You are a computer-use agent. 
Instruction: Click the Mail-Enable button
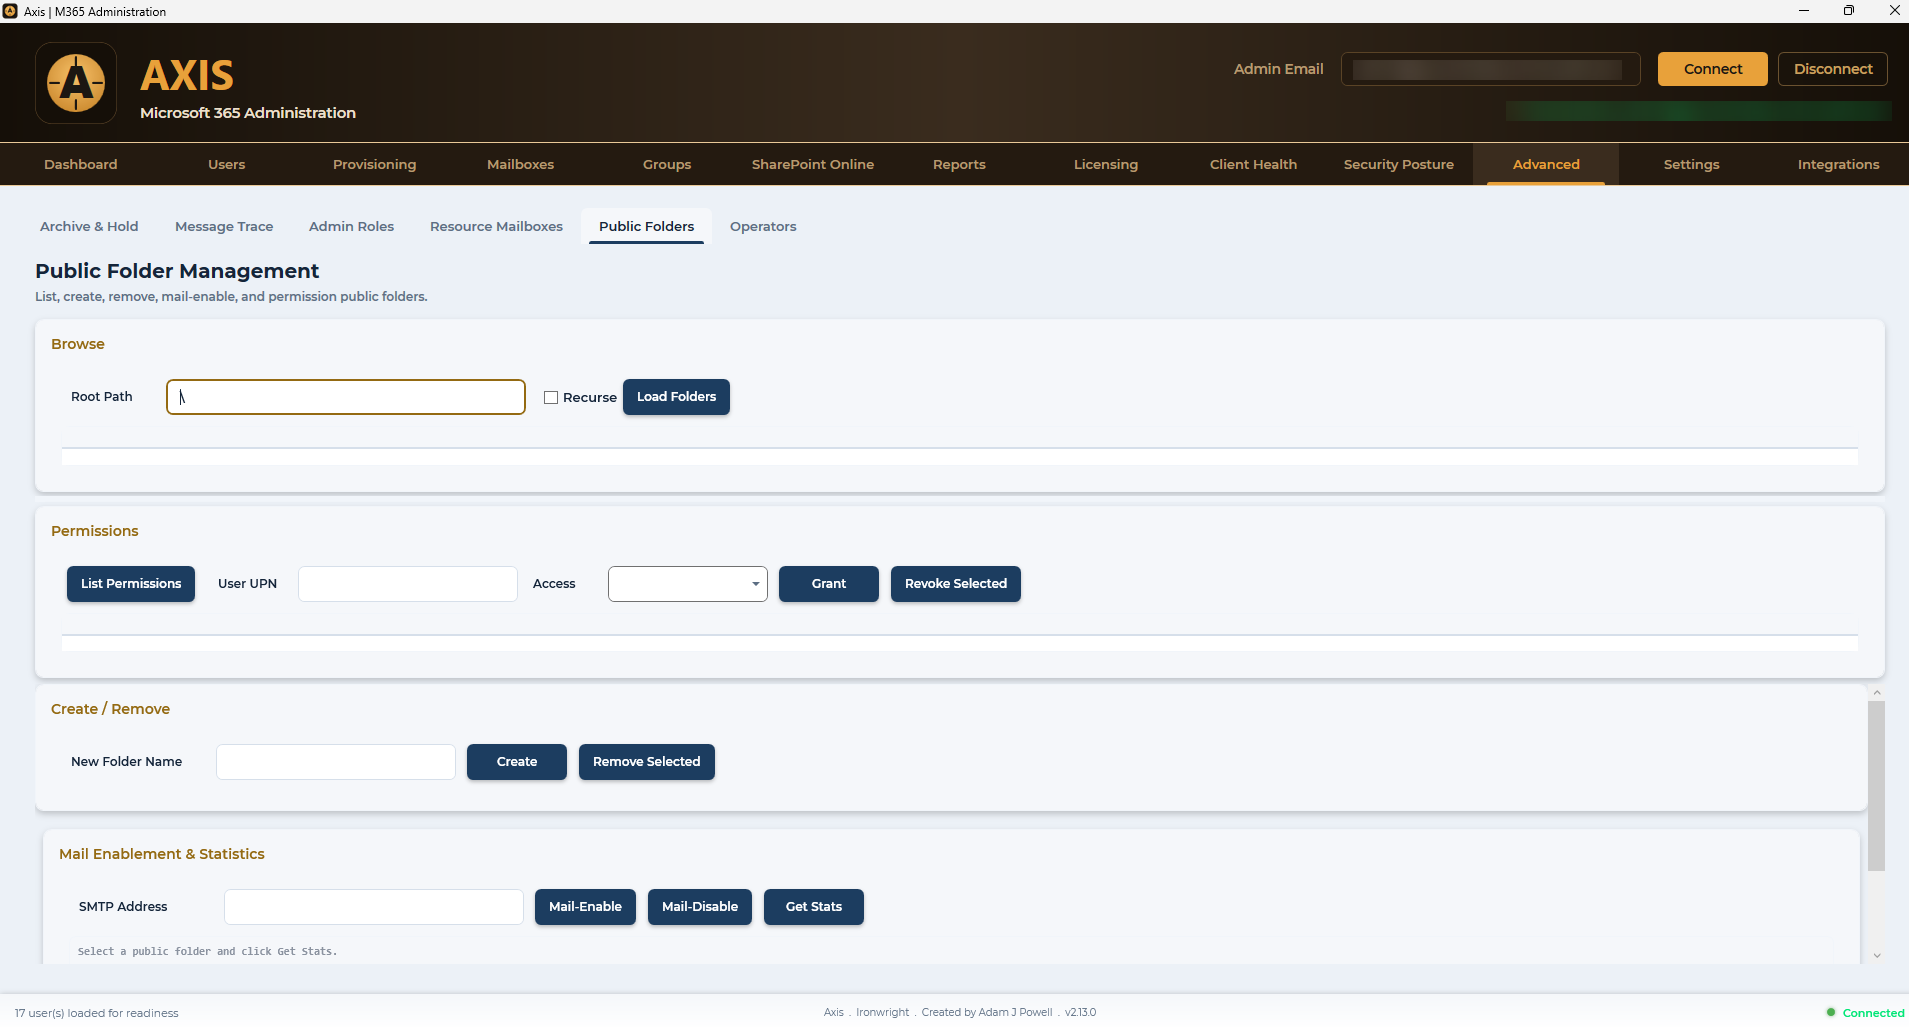coord(585,907)
